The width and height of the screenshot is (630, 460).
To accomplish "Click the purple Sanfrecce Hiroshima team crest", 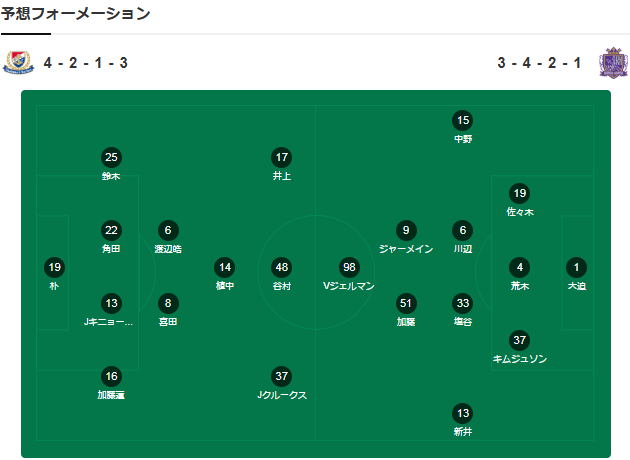I will point(612,63).
